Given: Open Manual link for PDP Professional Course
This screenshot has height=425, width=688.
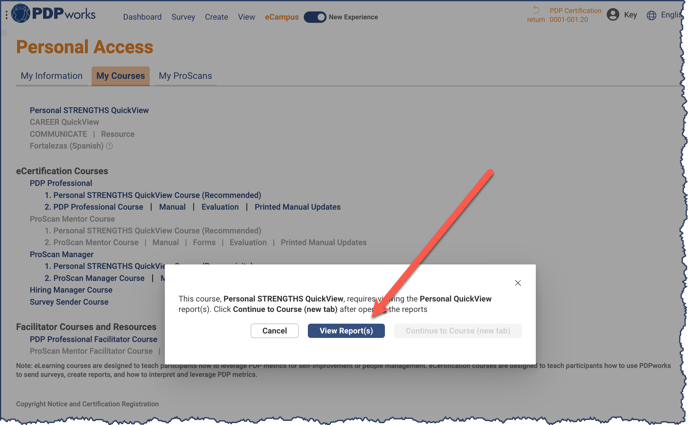Looking at the screenshot, I should pos(172,207).
